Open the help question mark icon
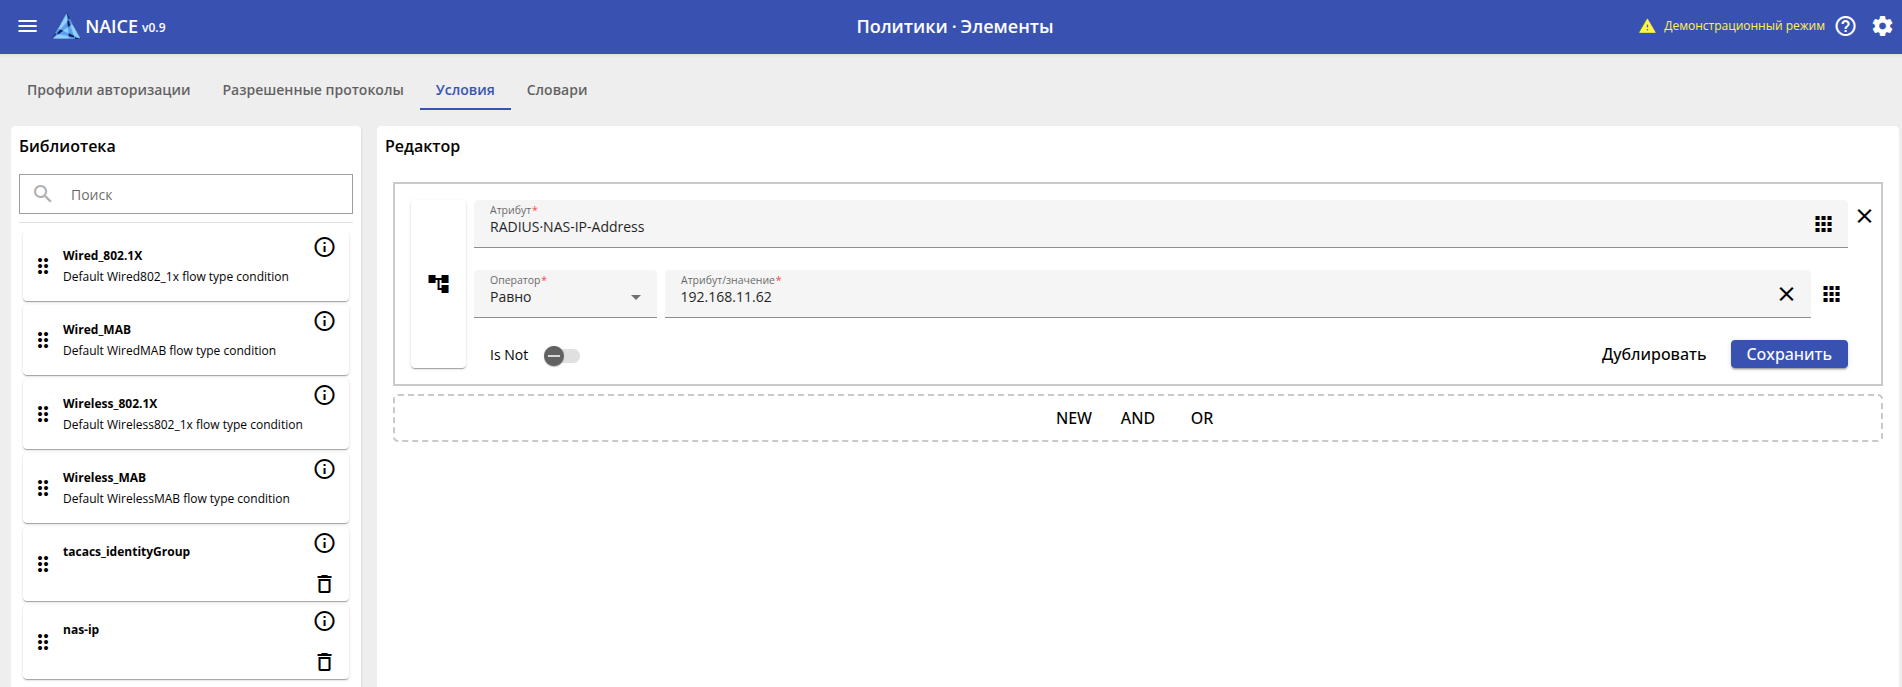 (1846, 27)
